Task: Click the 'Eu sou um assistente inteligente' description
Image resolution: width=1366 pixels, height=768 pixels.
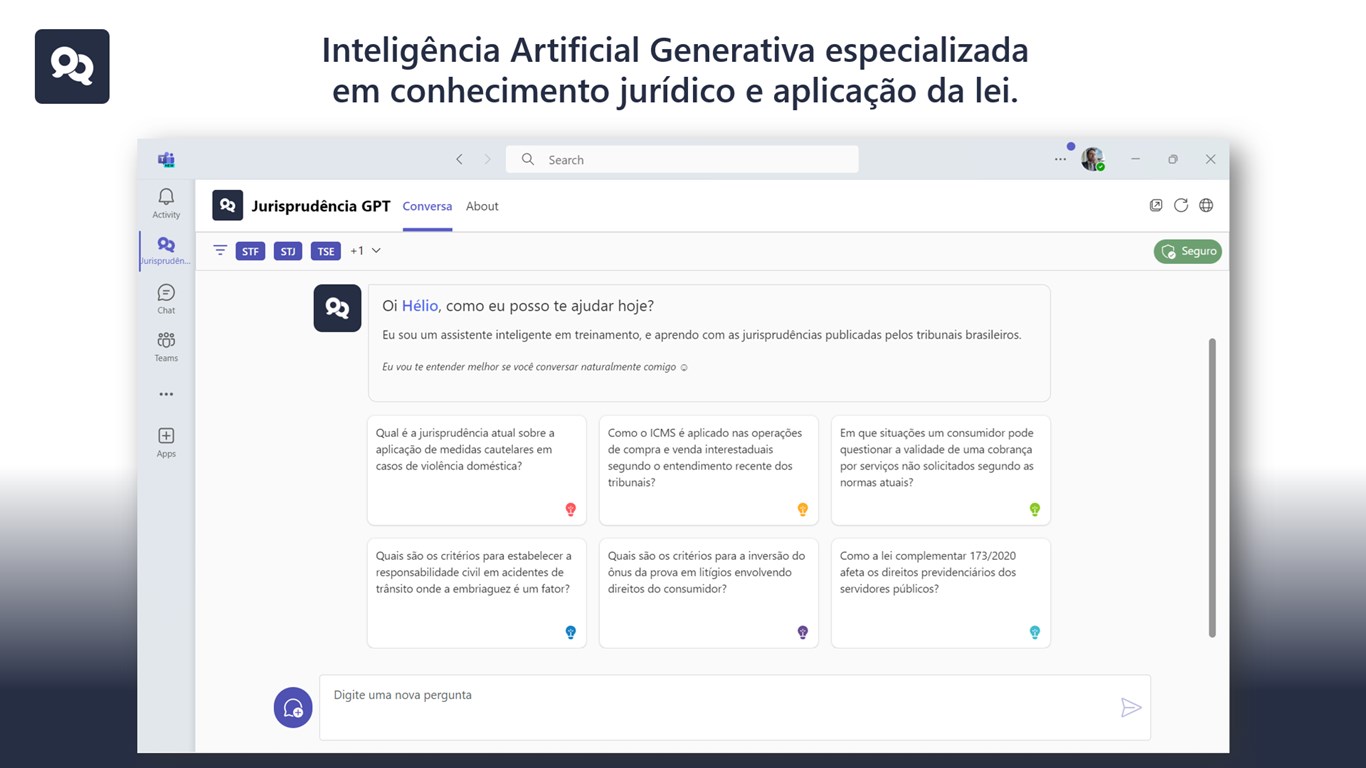Action: 702,335
